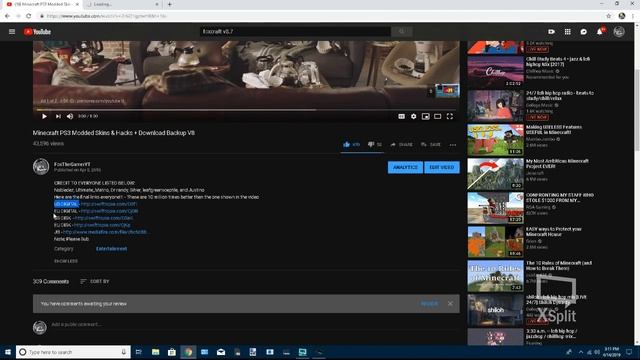Open the US DIGITAL download link
Screen dimensions: 640x360
(109, 204)
